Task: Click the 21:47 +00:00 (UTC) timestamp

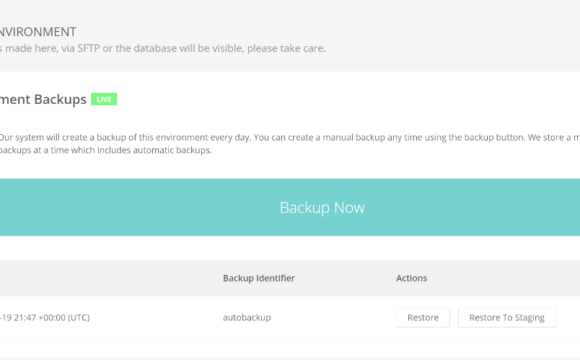Action: pyautogui.click(x=45, y=317)
